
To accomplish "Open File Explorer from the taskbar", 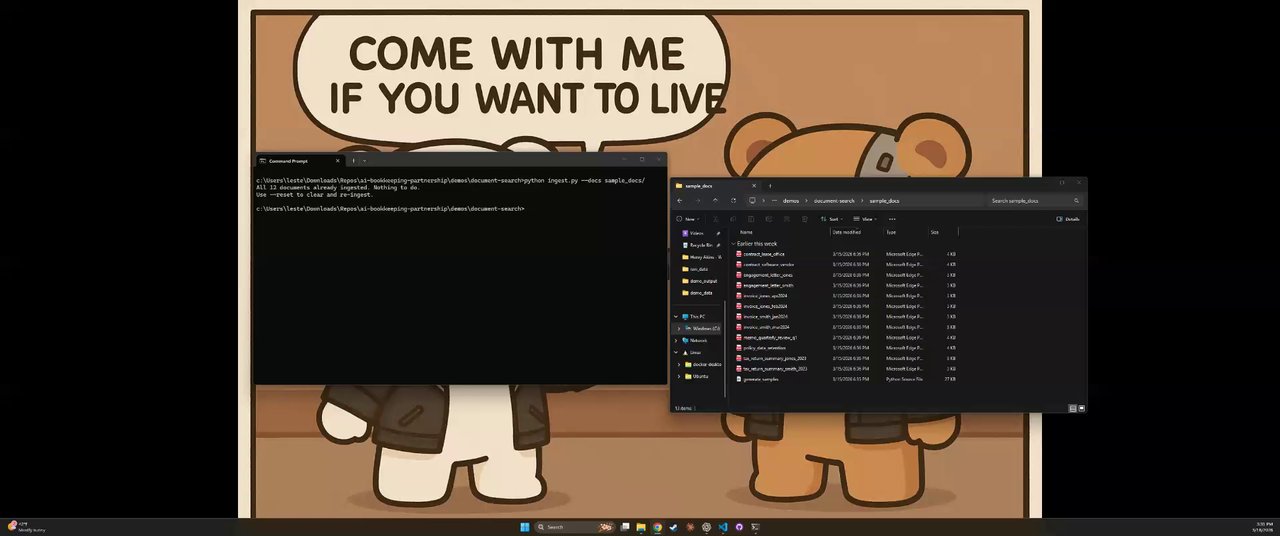I will tap(641, 527).
